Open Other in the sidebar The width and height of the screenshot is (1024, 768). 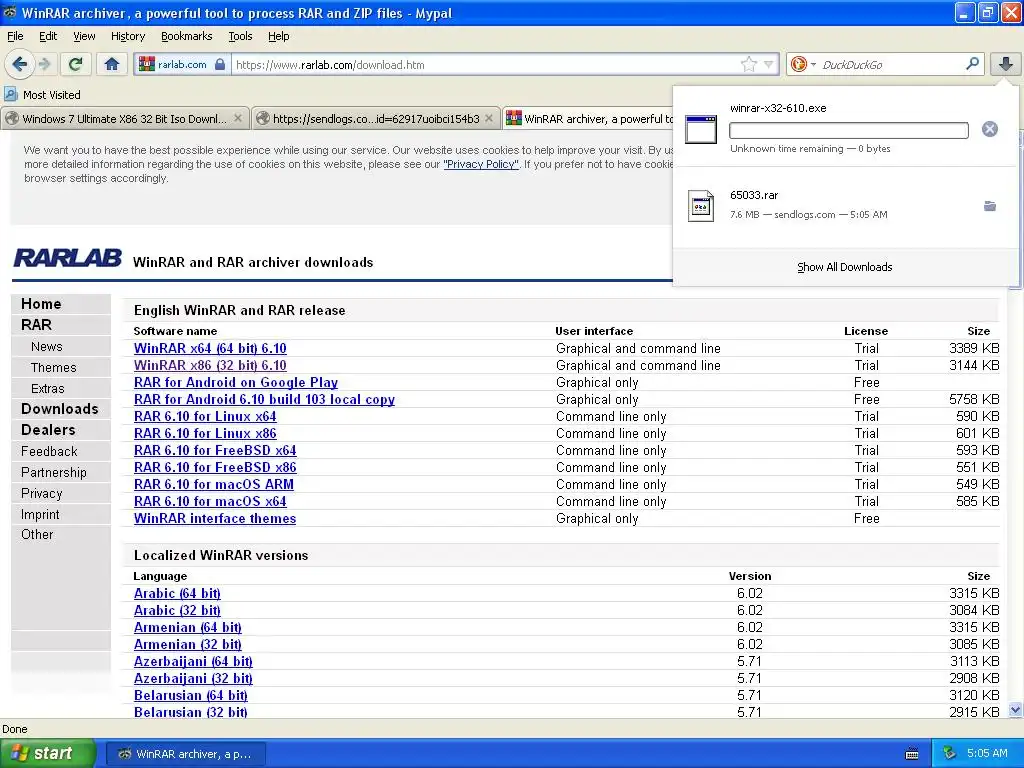pyautogui.click(x=37, y=534)
